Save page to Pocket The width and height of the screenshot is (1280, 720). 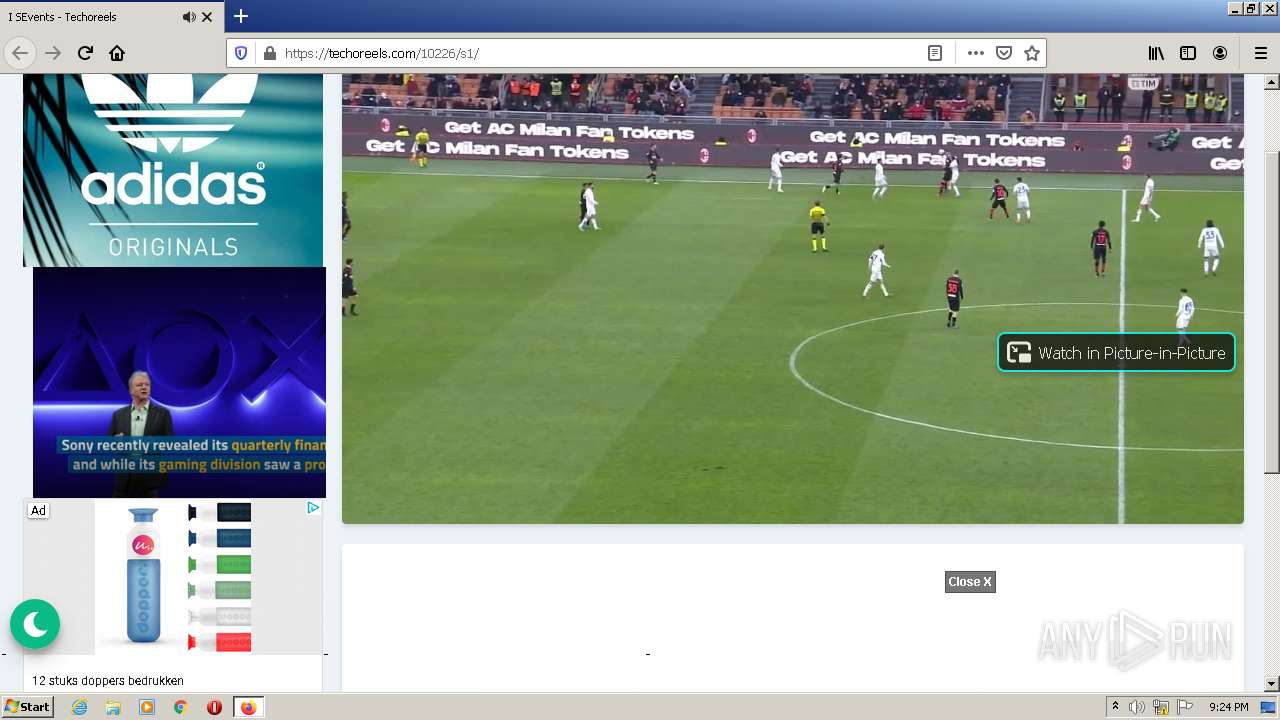coord(1004,53)
